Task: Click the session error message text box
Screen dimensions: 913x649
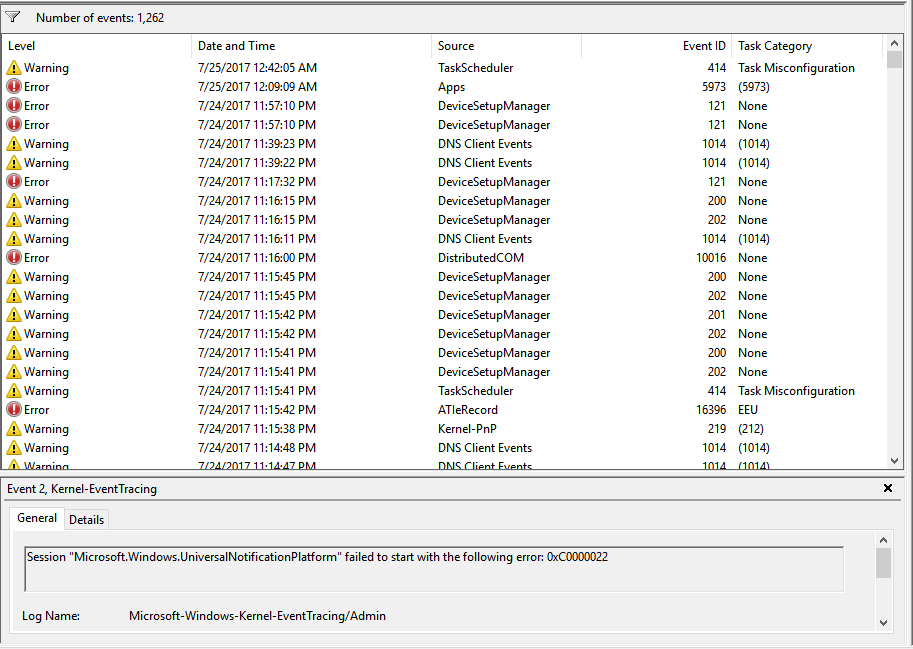Action: pyautogui.click(x=434, y=568)
